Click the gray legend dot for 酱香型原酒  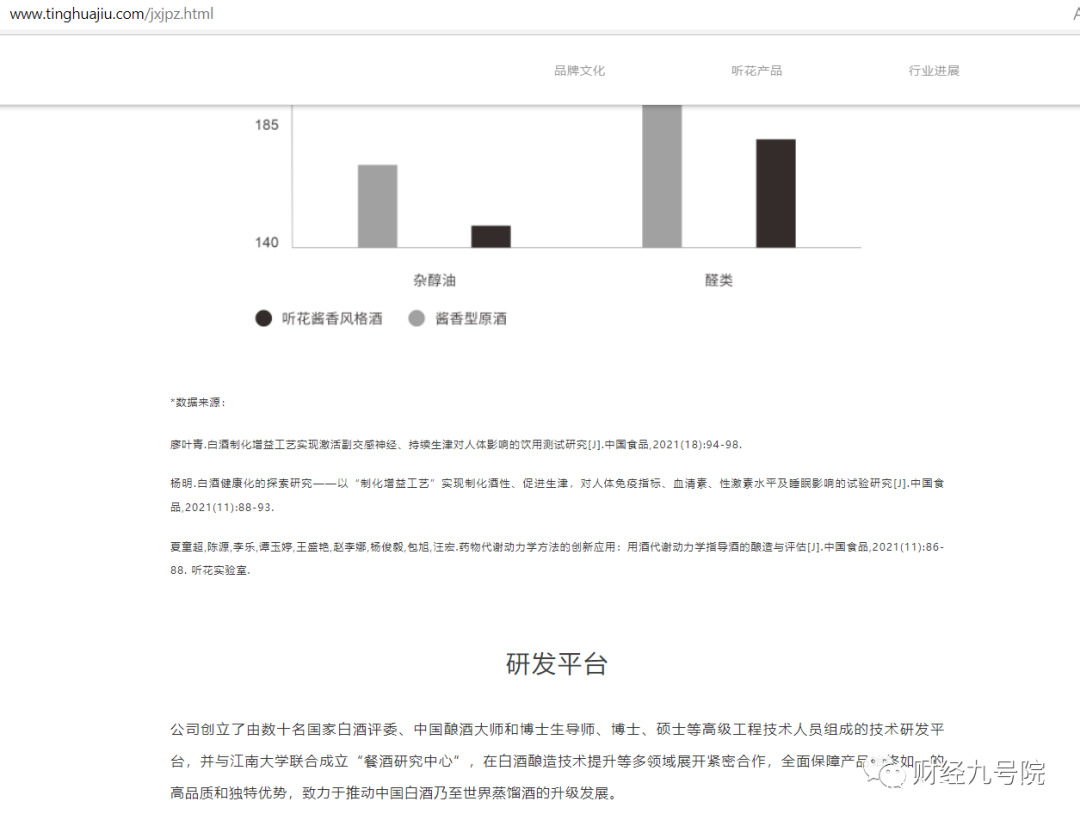pos(416,318)
